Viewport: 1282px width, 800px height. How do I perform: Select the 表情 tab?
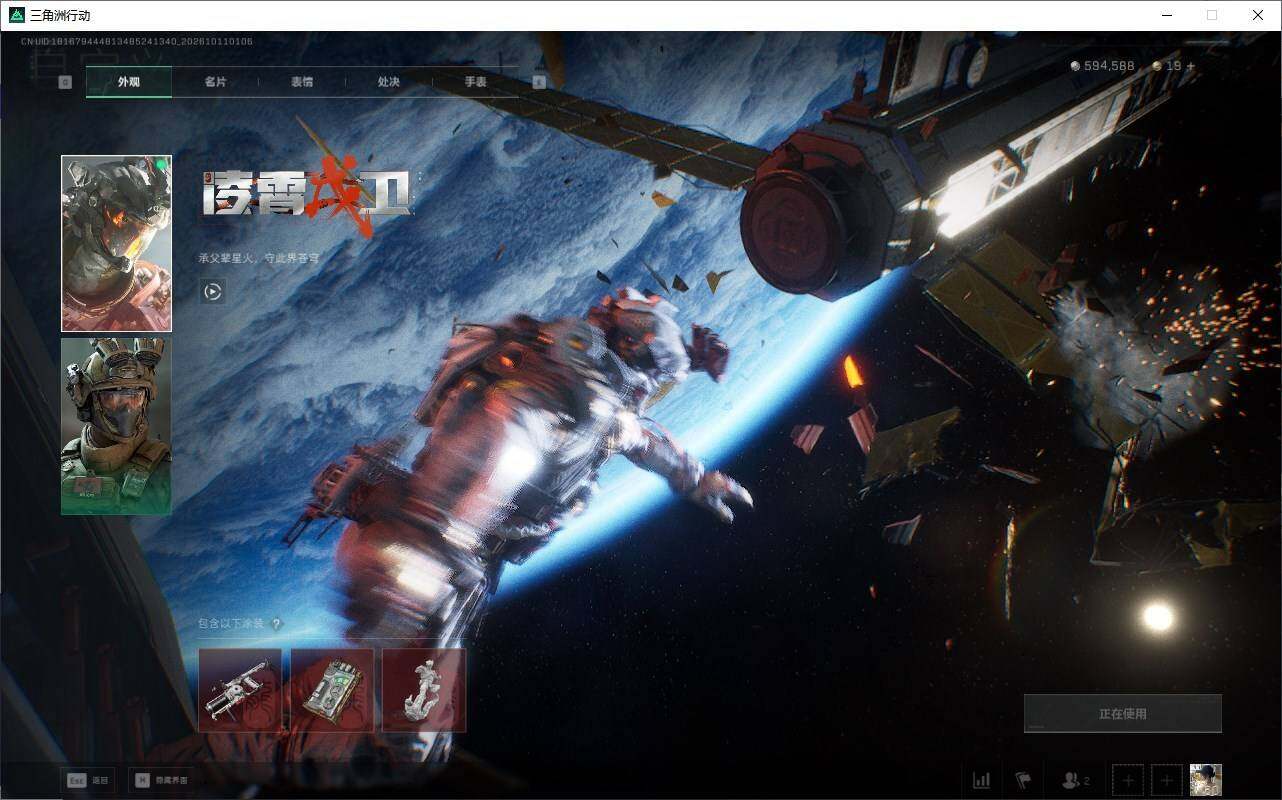302,82
